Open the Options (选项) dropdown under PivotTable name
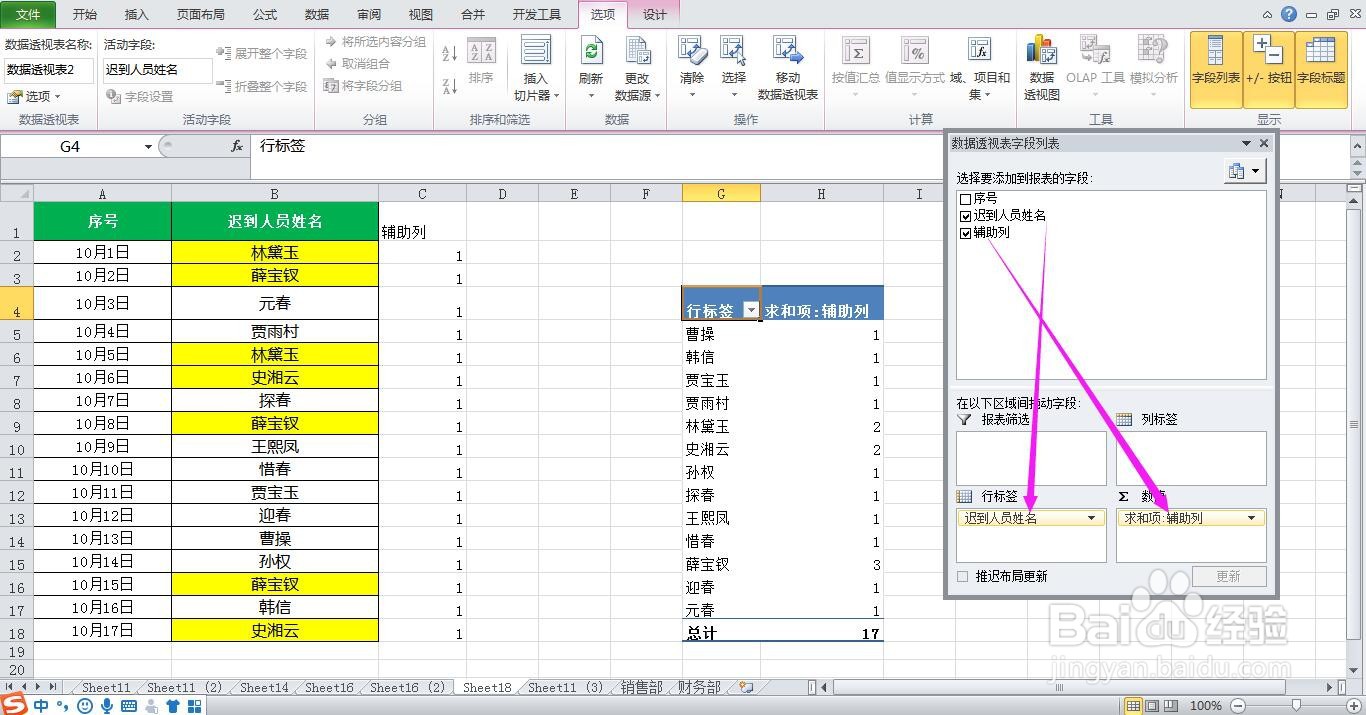Screen dimensions: 1366x715 pyautogui.click(x=34, y=96)
